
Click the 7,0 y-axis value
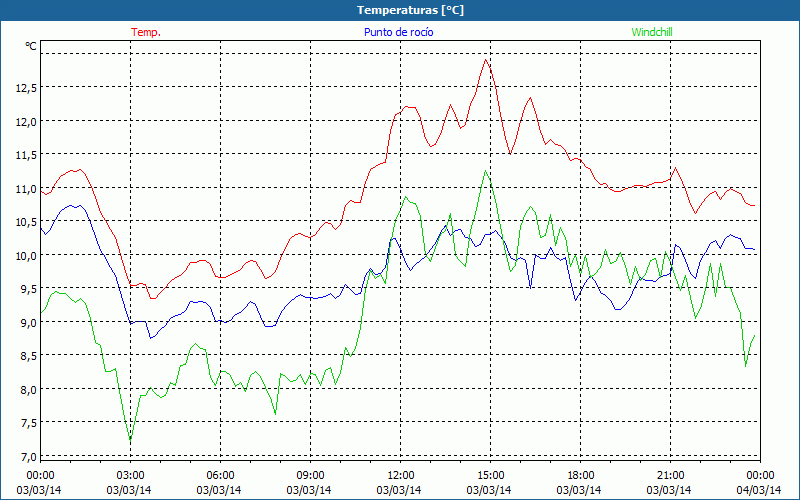tap(29, 456)
